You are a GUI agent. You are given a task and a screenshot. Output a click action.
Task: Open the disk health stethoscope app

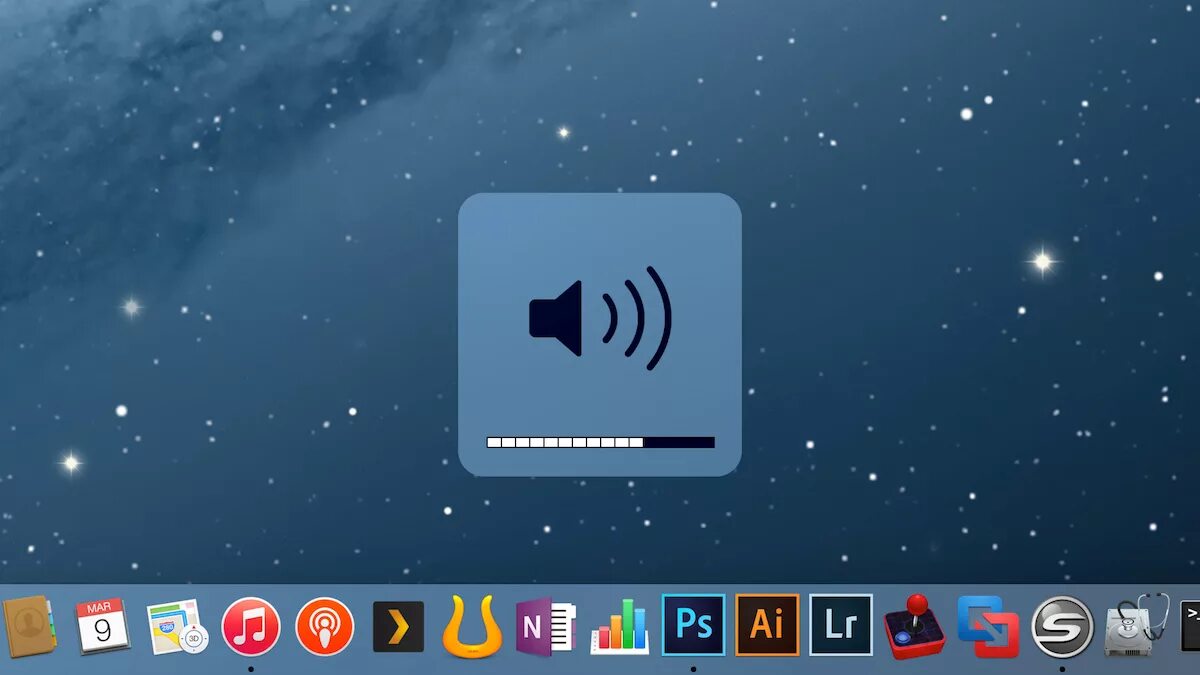point(1128,628)
